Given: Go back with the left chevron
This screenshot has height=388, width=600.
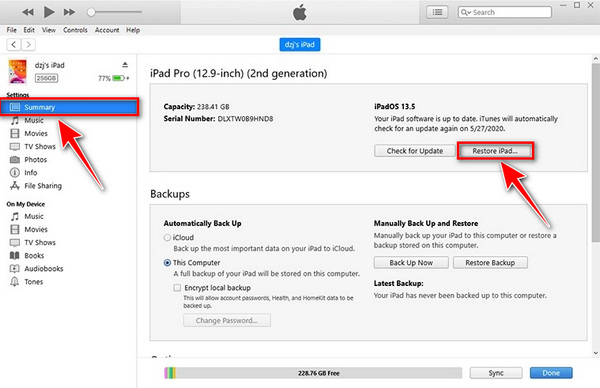Looking at the screenshot, I should (x=14, y=45).
